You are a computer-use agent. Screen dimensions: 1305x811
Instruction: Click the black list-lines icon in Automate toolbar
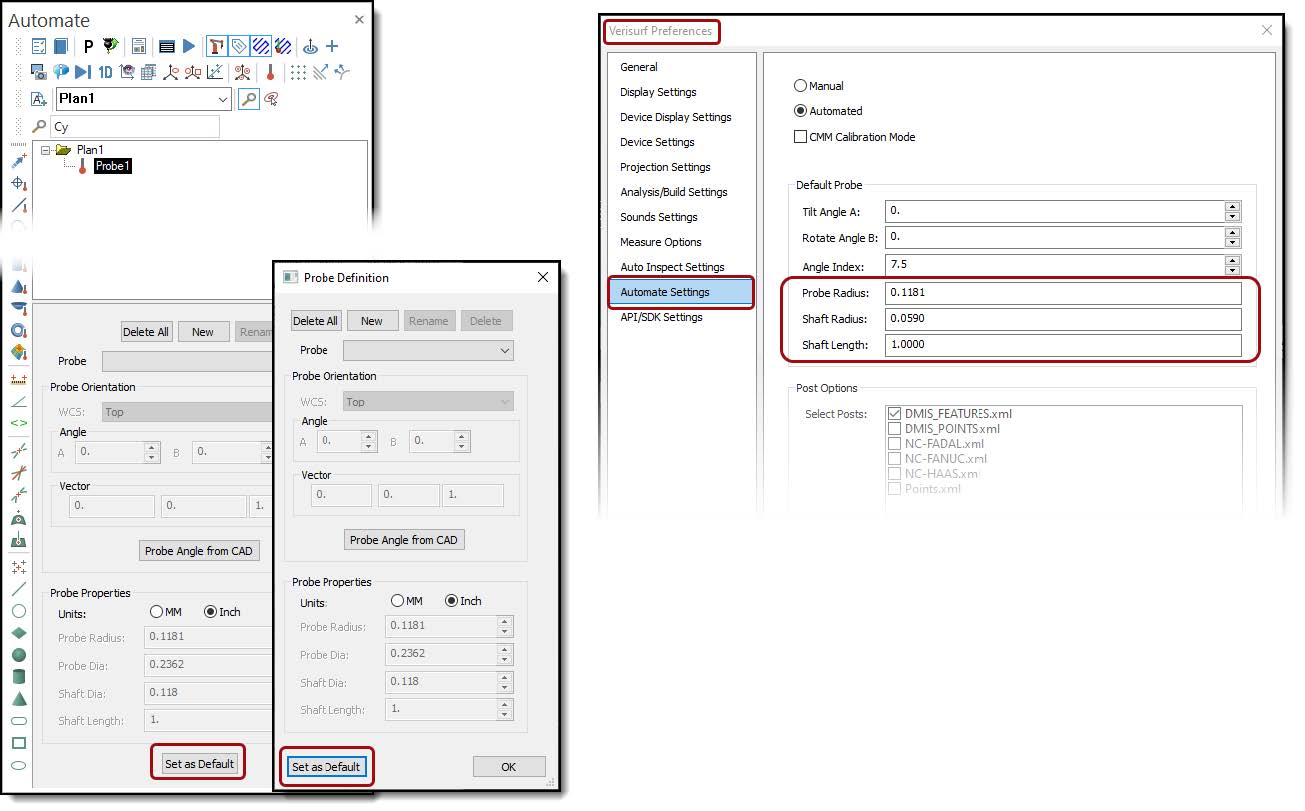click(167, 46)
